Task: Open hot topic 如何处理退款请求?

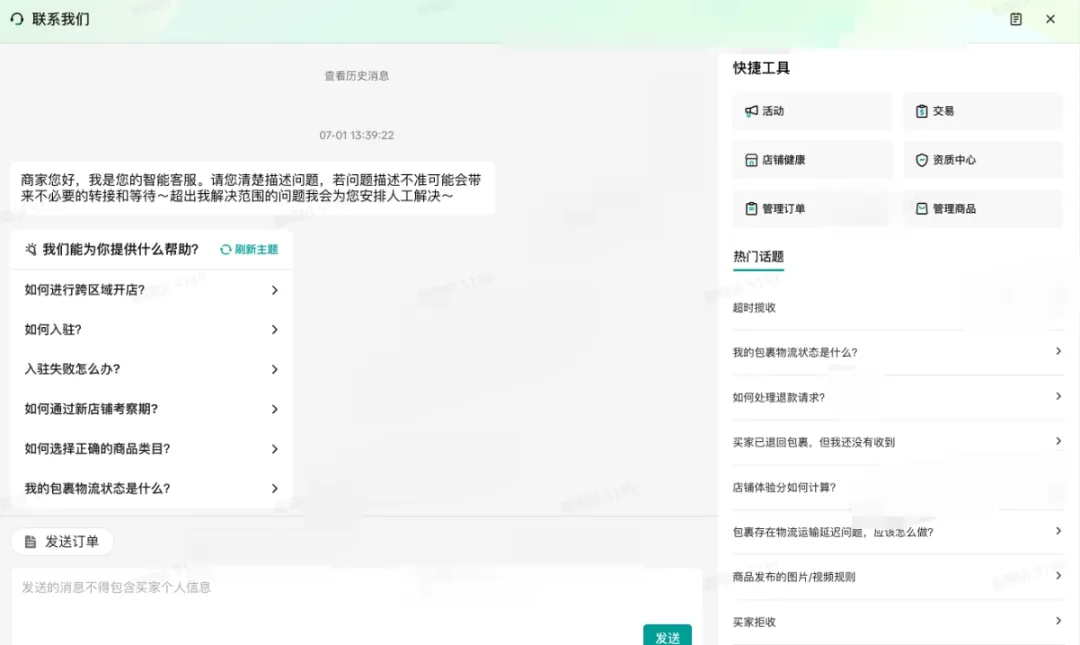Action: 898,398
